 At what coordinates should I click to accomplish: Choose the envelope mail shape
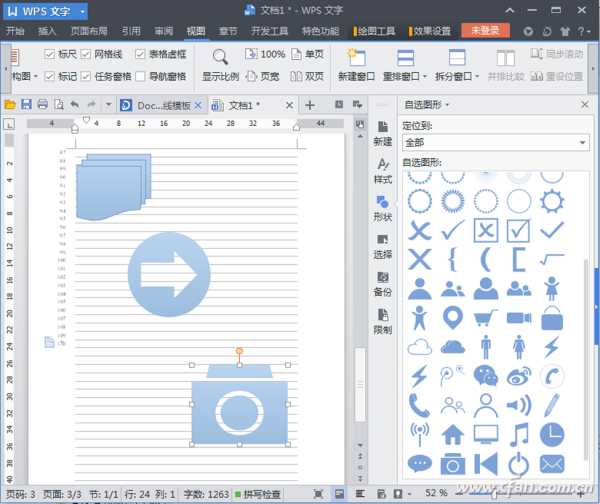pos(552,464)
